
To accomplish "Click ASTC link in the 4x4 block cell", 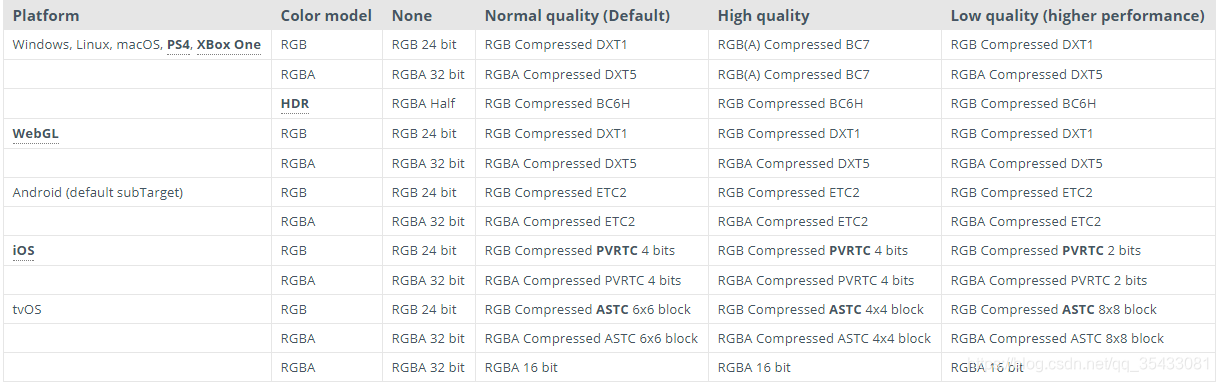I will click(x=846, y=309).
